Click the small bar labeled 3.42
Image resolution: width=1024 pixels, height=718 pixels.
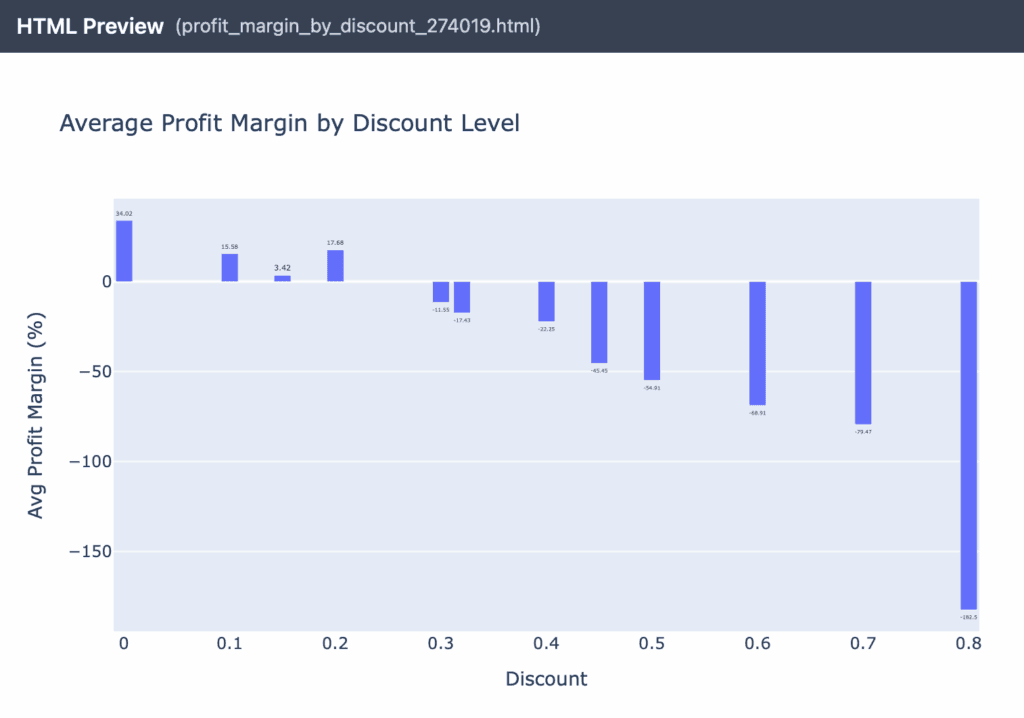point(283,278)
